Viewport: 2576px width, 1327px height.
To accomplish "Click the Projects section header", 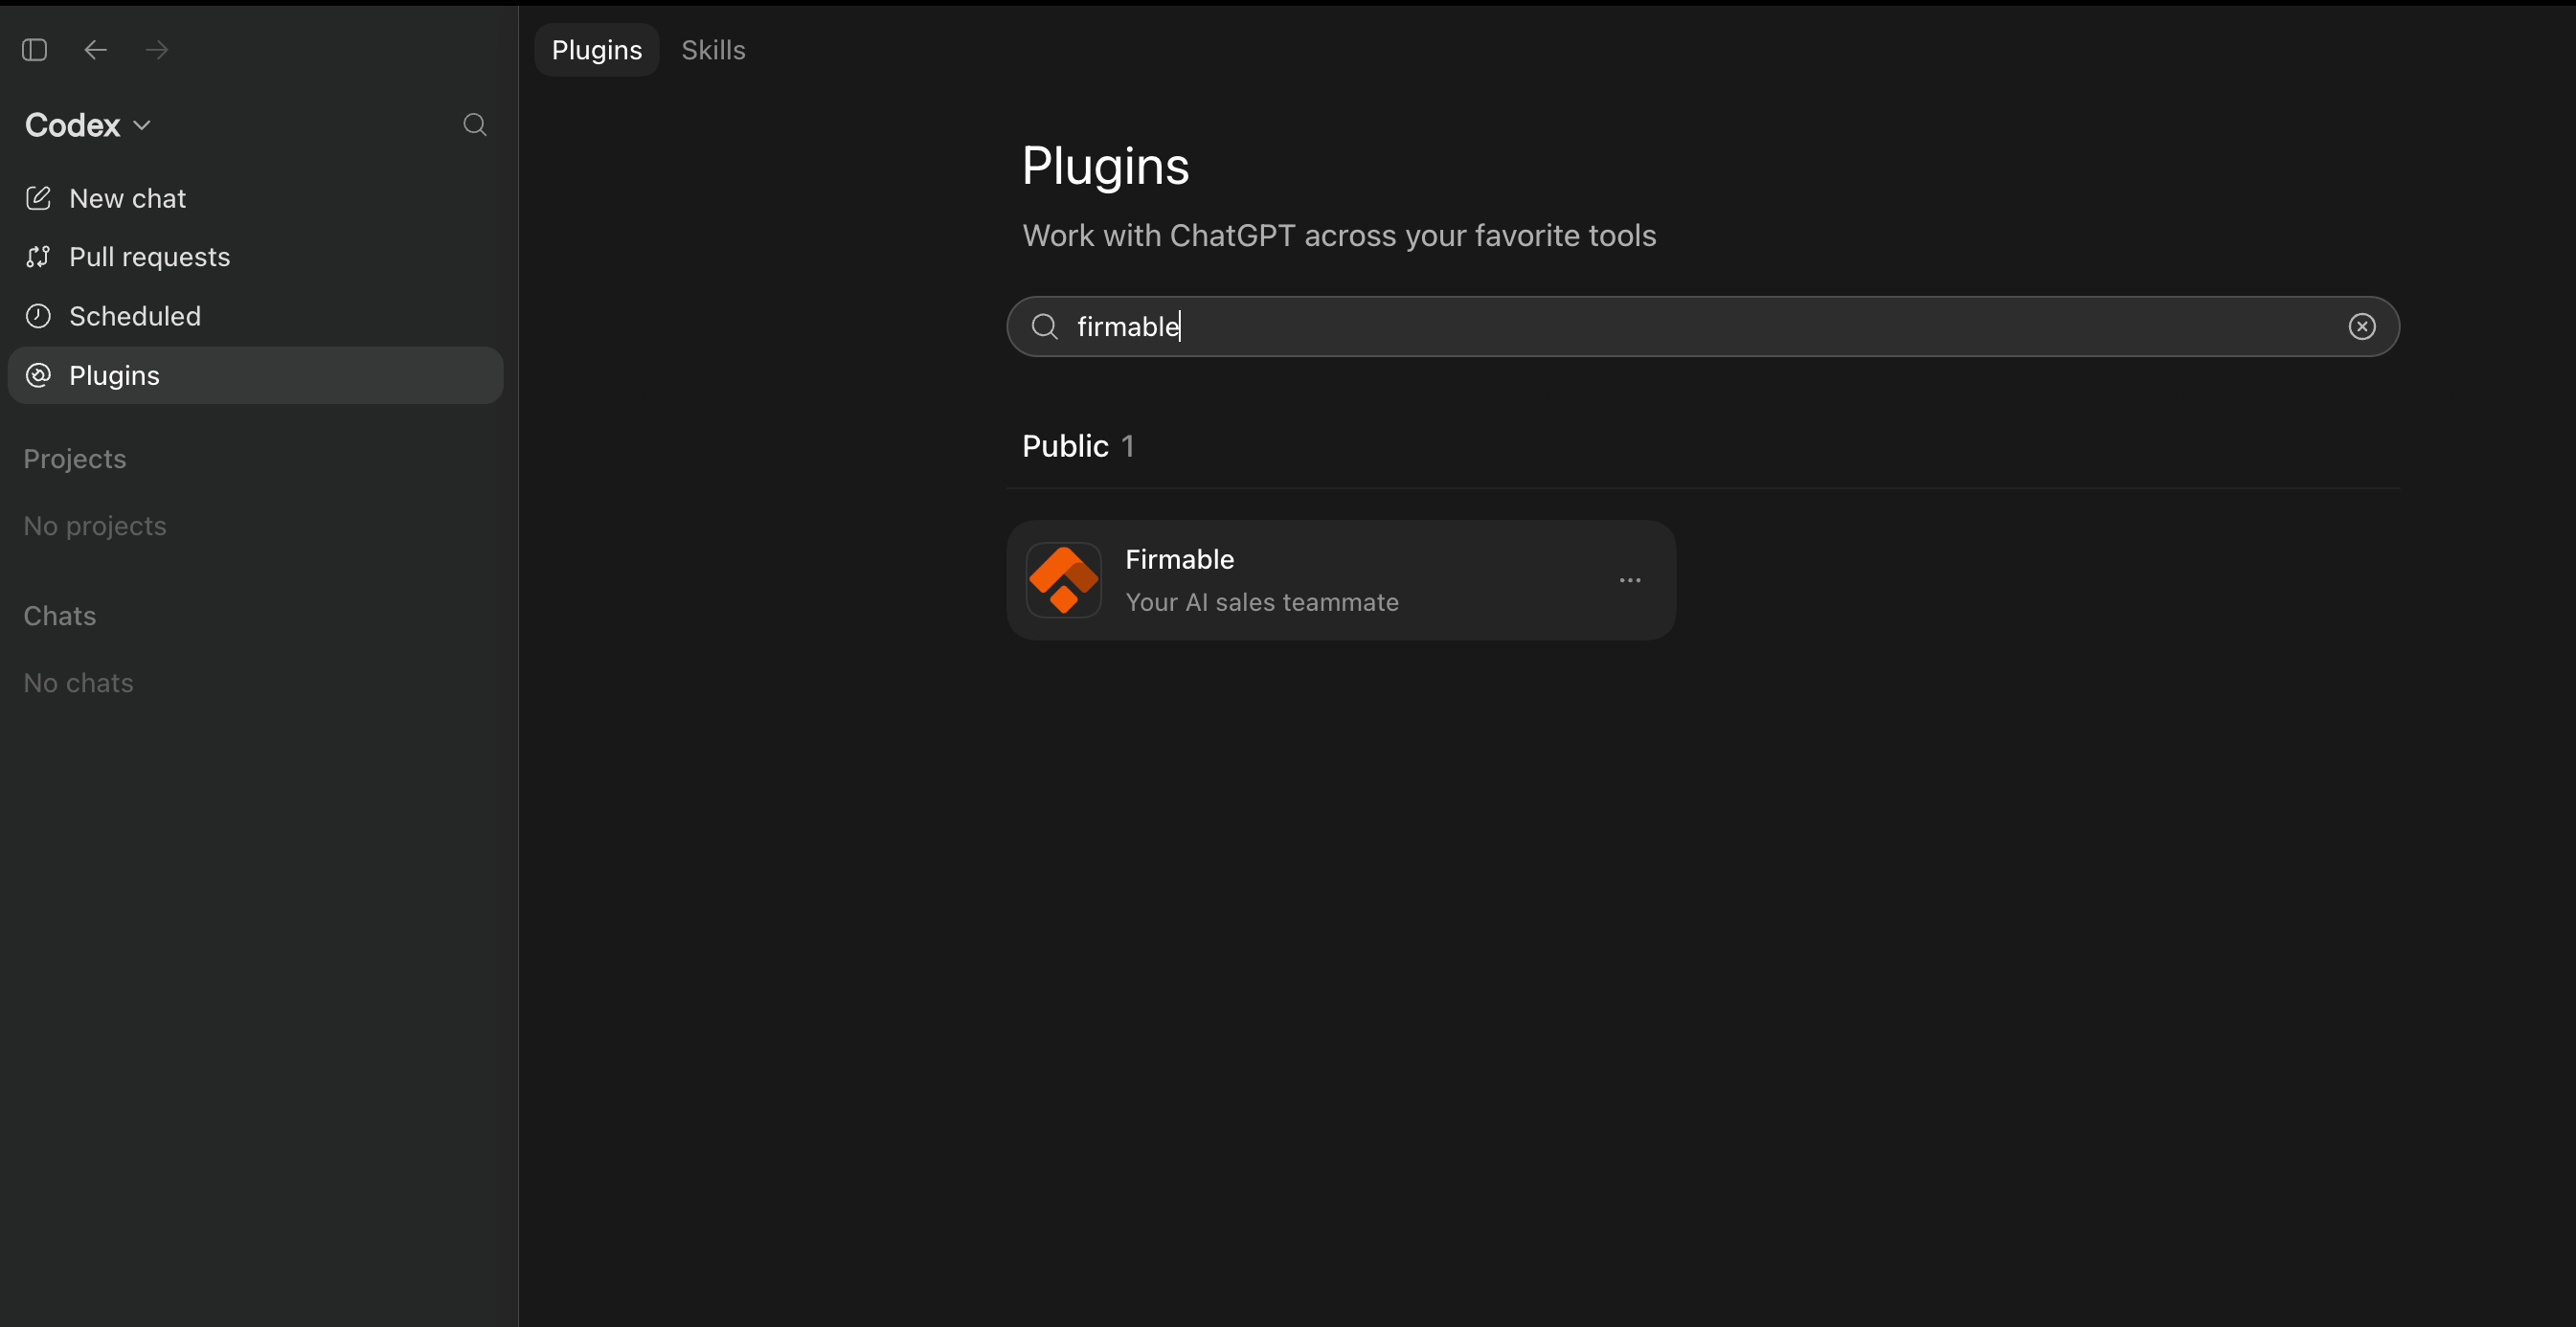I will click(75, 459).
